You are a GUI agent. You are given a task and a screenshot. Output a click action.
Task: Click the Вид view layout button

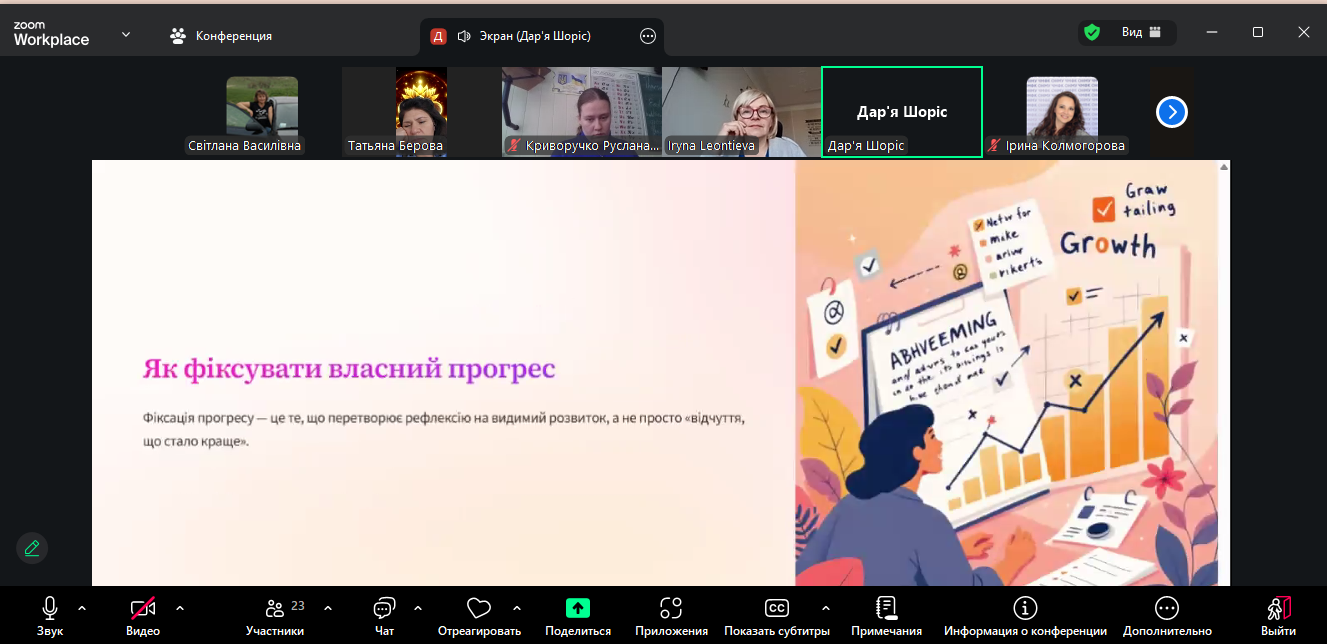[1140, 33]
